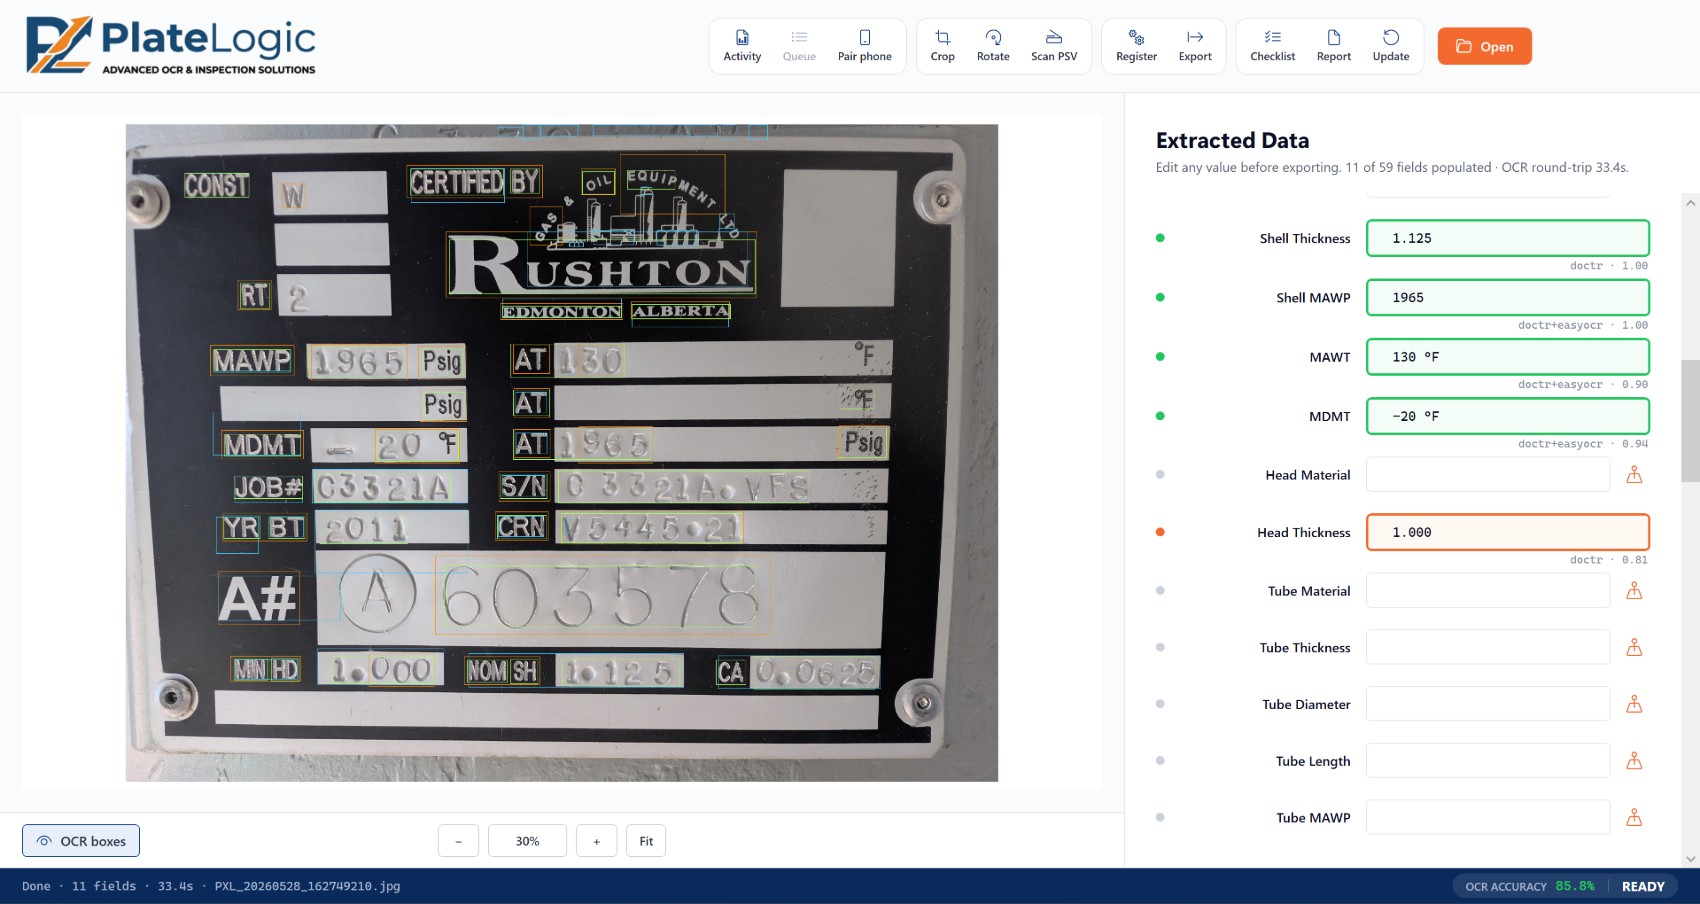
Task: Edit the Shell Thickness value 1.125
Action: click(1507, 238)
